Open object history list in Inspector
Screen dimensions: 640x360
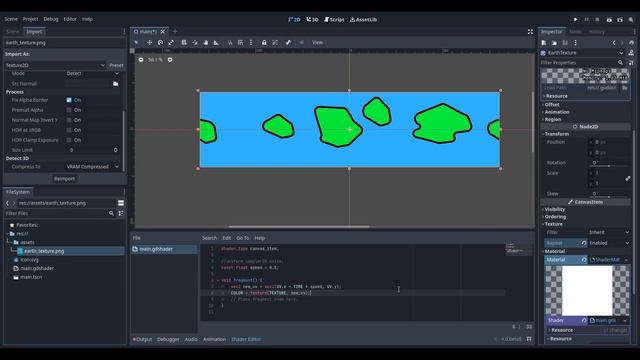[631, 42]
